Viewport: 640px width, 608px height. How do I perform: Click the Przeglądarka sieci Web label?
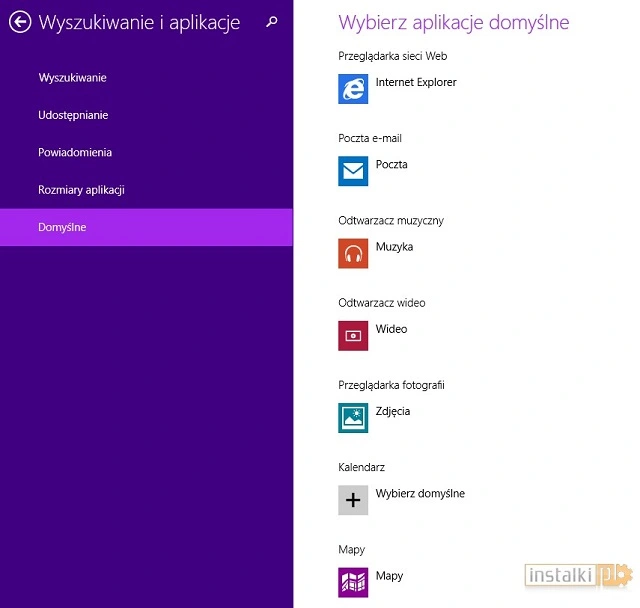[393, 56]
